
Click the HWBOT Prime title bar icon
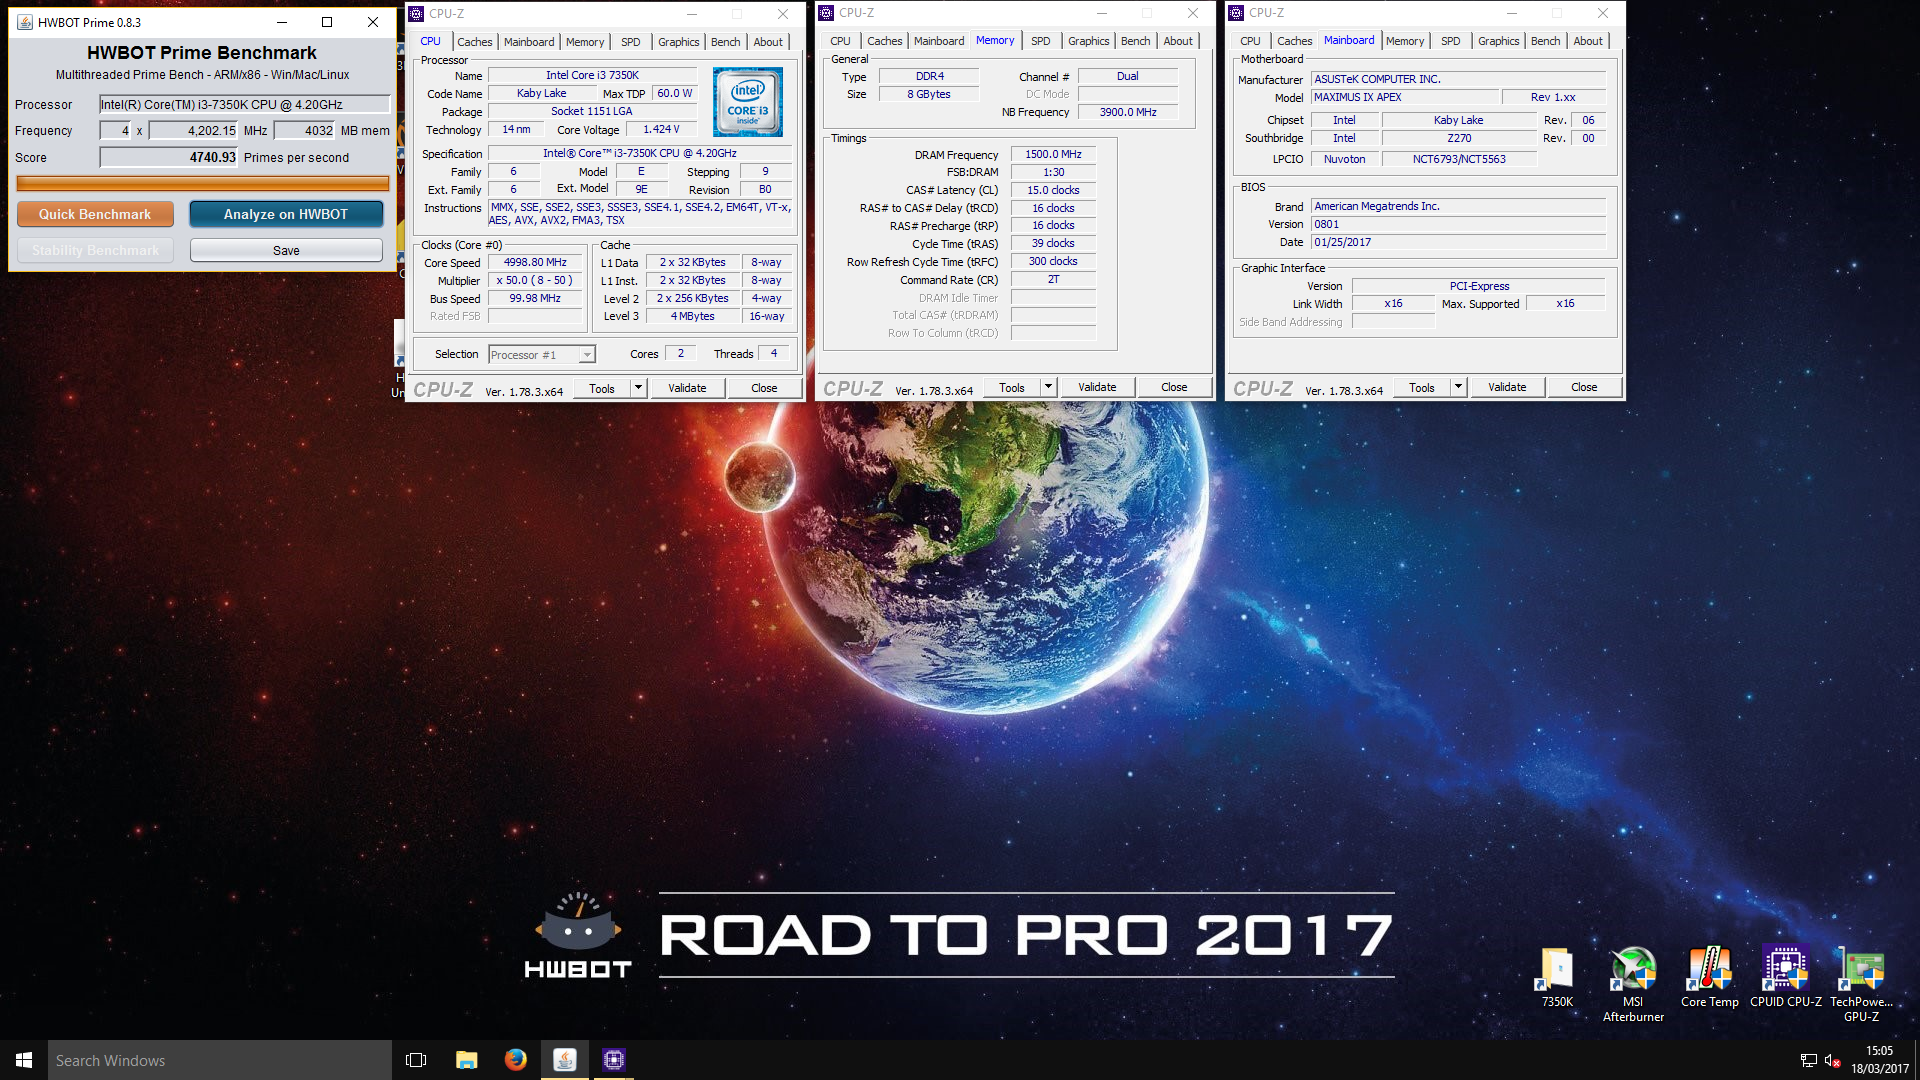(x=25, y=22)
